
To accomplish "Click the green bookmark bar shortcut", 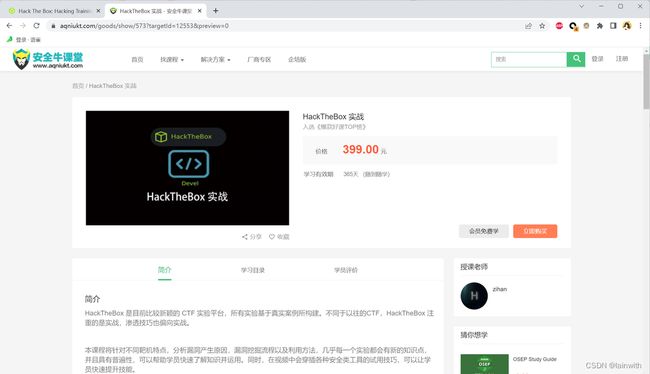I will pos(24,40).
